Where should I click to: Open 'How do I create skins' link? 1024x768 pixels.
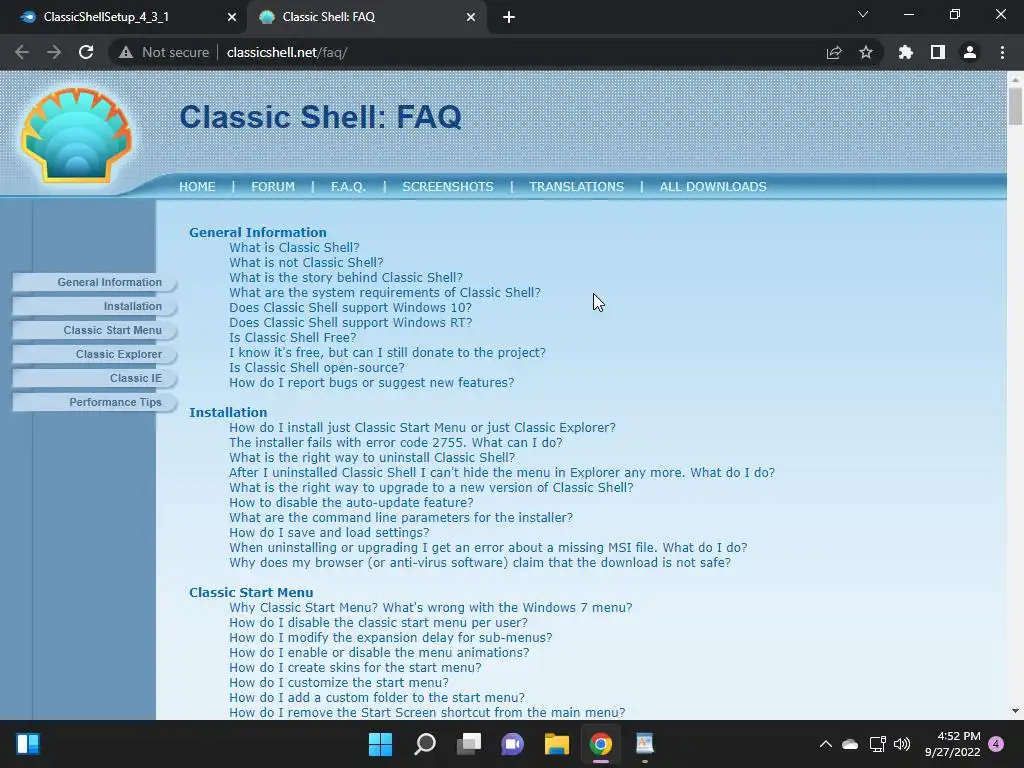(355, 668)
